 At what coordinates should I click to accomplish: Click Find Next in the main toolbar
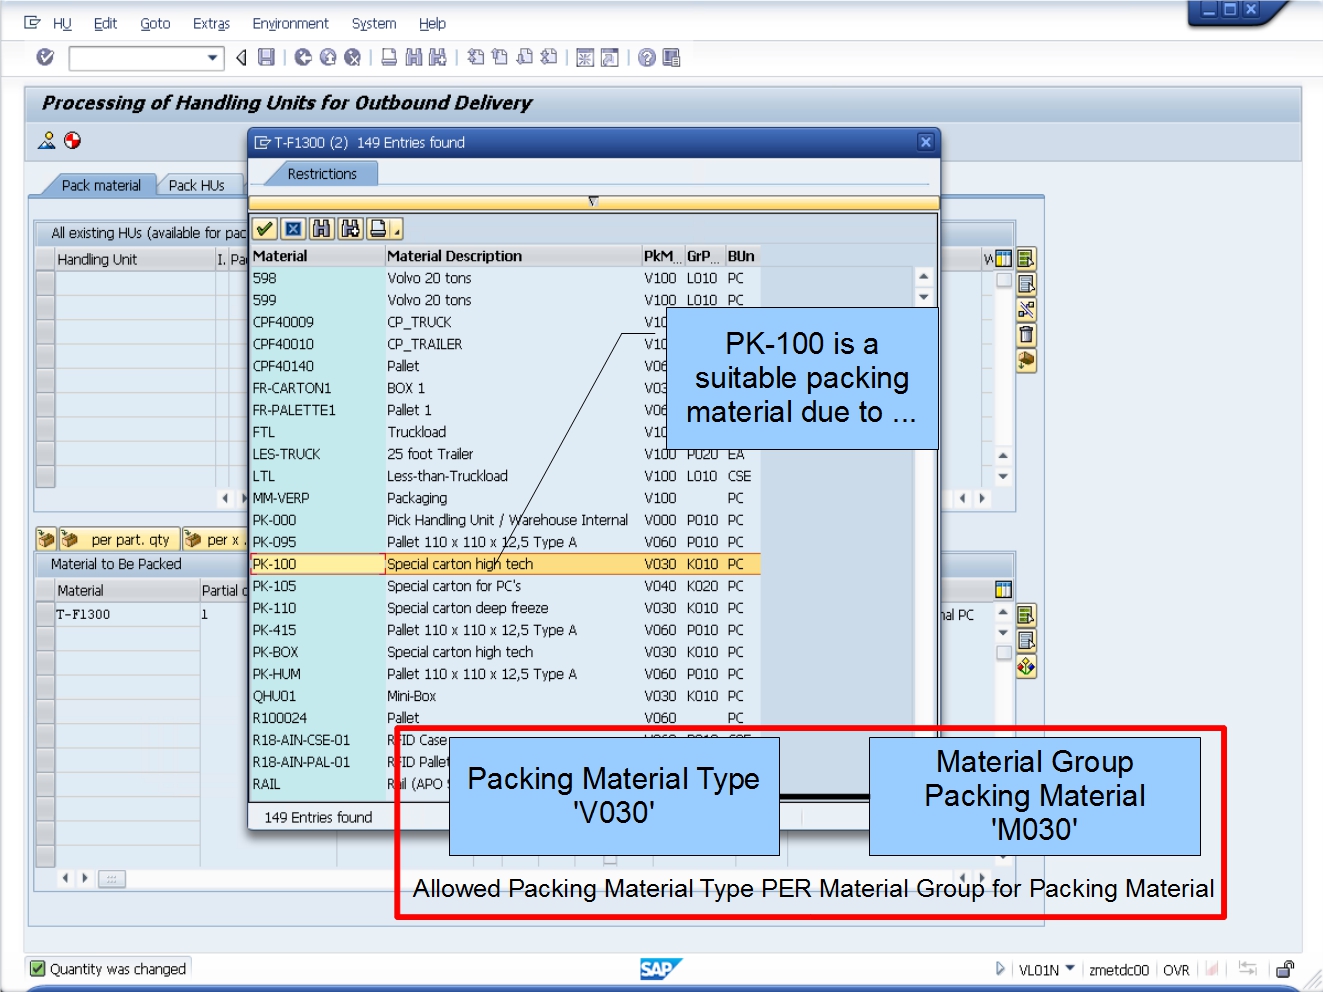(438, 57)
